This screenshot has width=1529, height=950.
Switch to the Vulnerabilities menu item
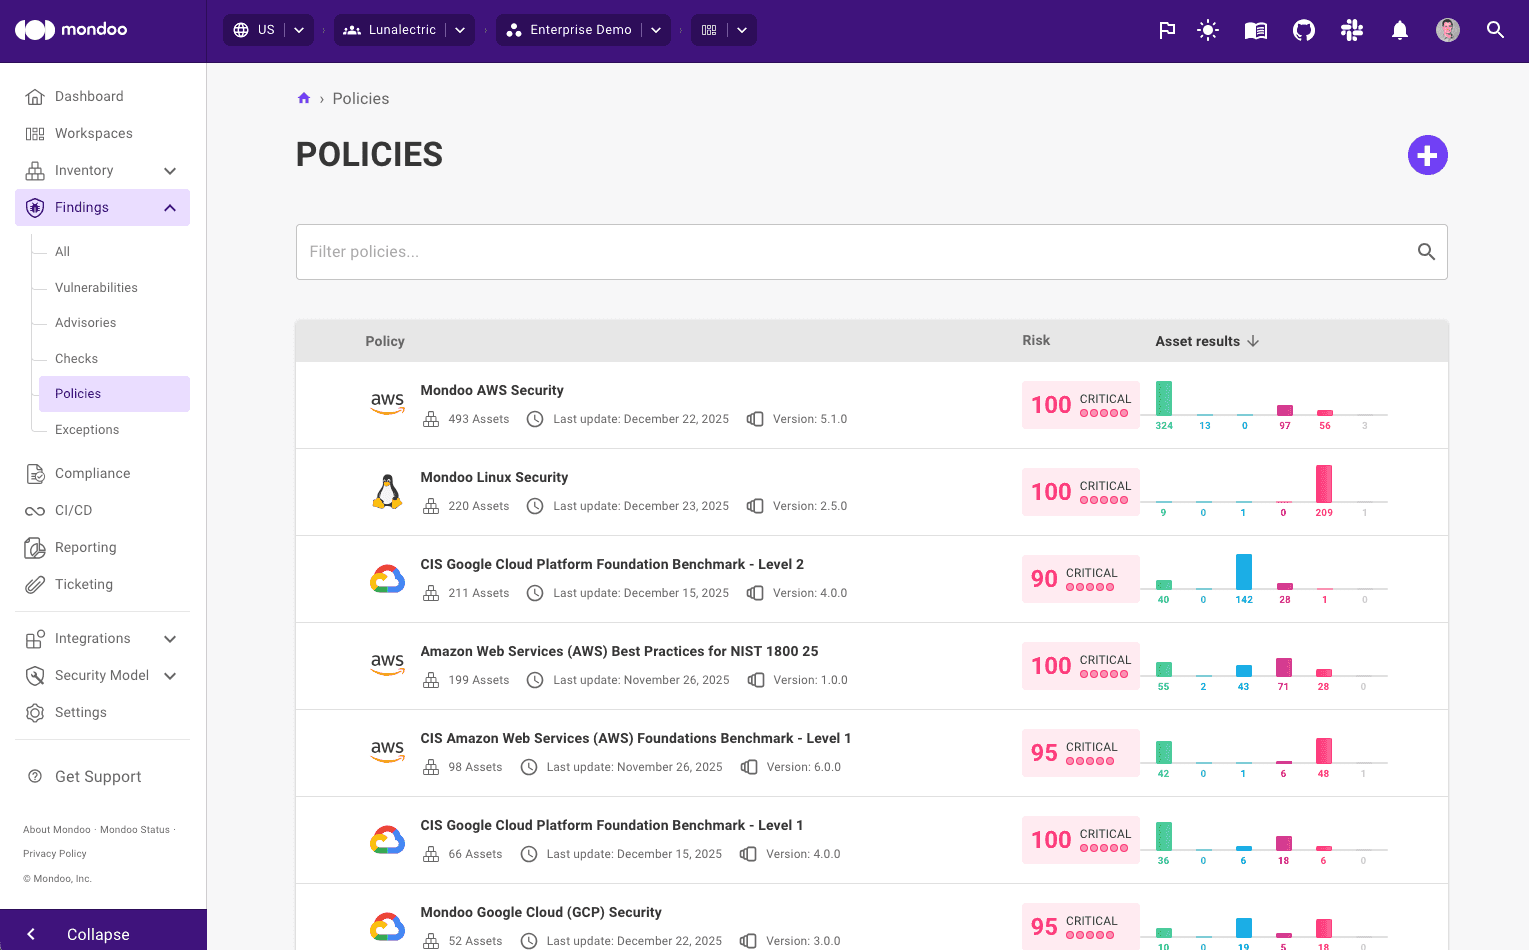(96, 287)
